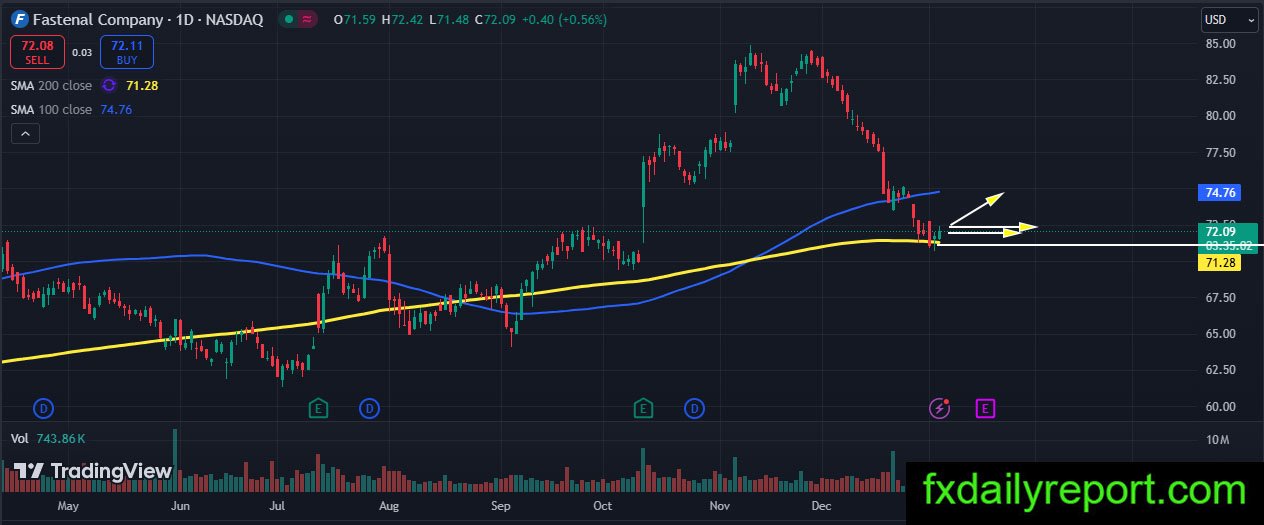Click the 77.50 price scale label

tap(1221, 153)
